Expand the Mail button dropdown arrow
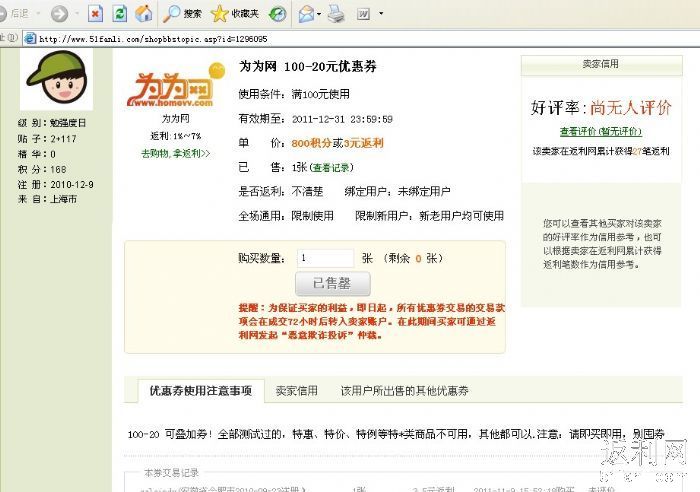 pos(319,13)
